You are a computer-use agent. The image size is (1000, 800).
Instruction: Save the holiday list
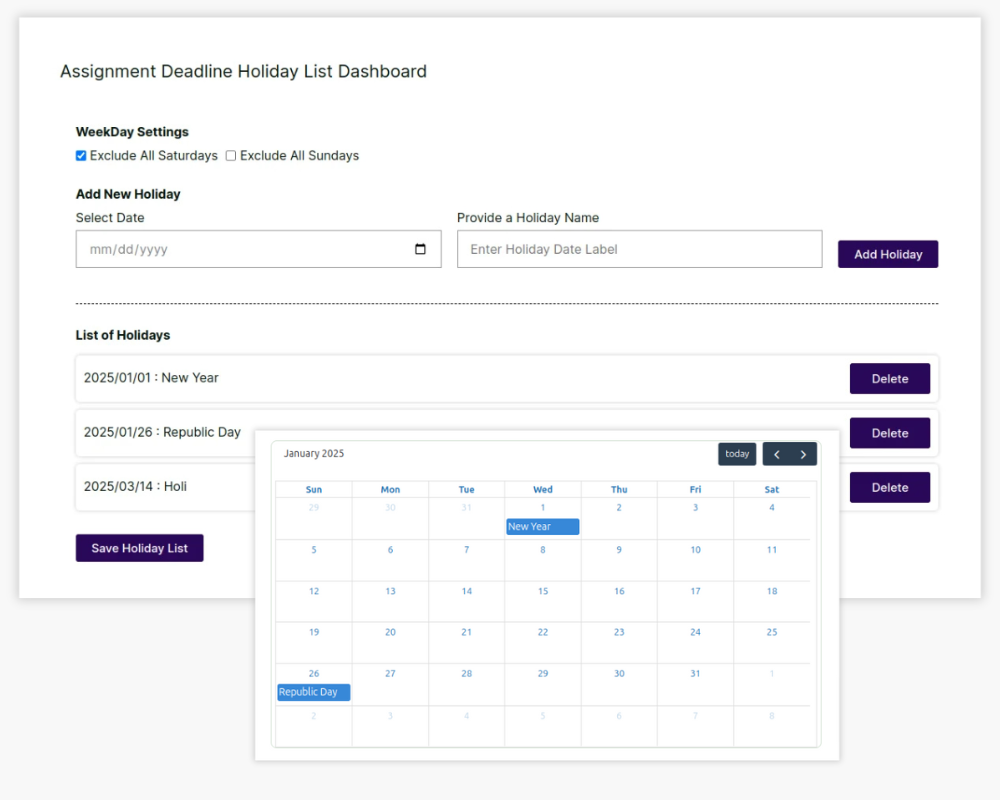[x=139, y=548]
